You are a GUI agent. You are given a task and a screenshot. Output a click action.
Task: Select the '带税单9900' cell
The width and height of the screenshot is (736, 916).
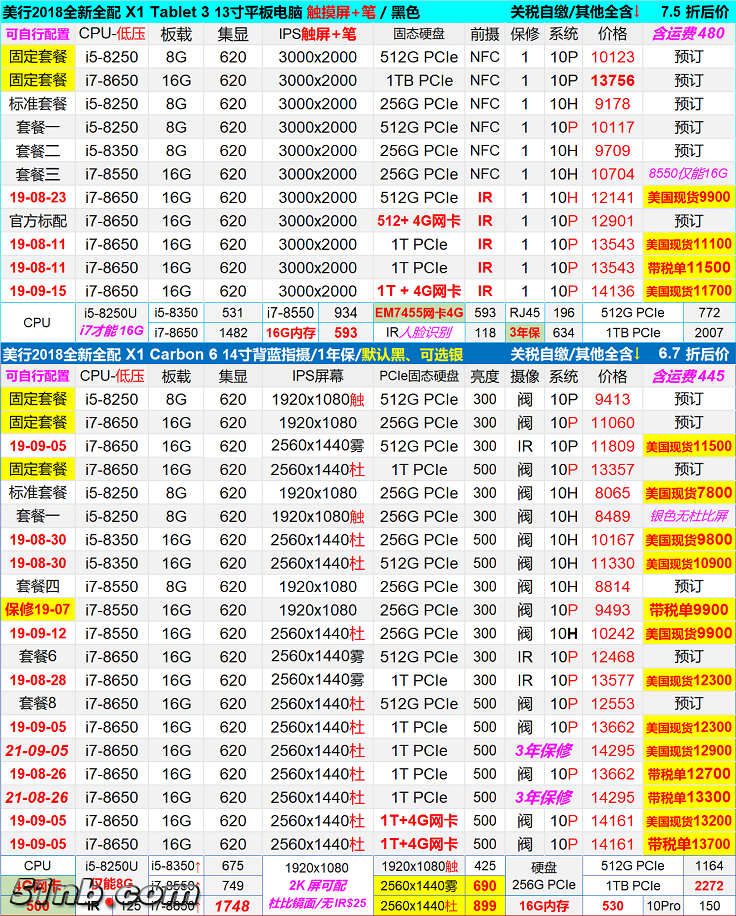[x=688, y=610]
